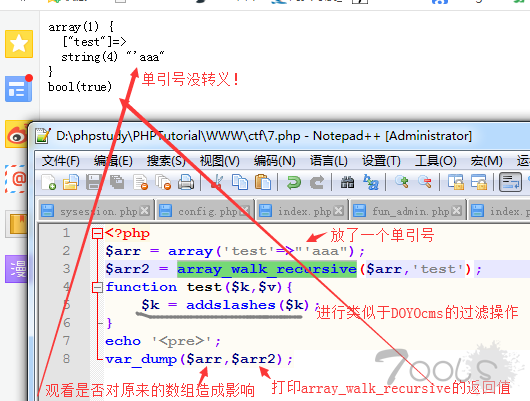The width and height of the screenshot is (530, 401).
Task: Click the Copy toolbar icon
Action: (239, 182)
